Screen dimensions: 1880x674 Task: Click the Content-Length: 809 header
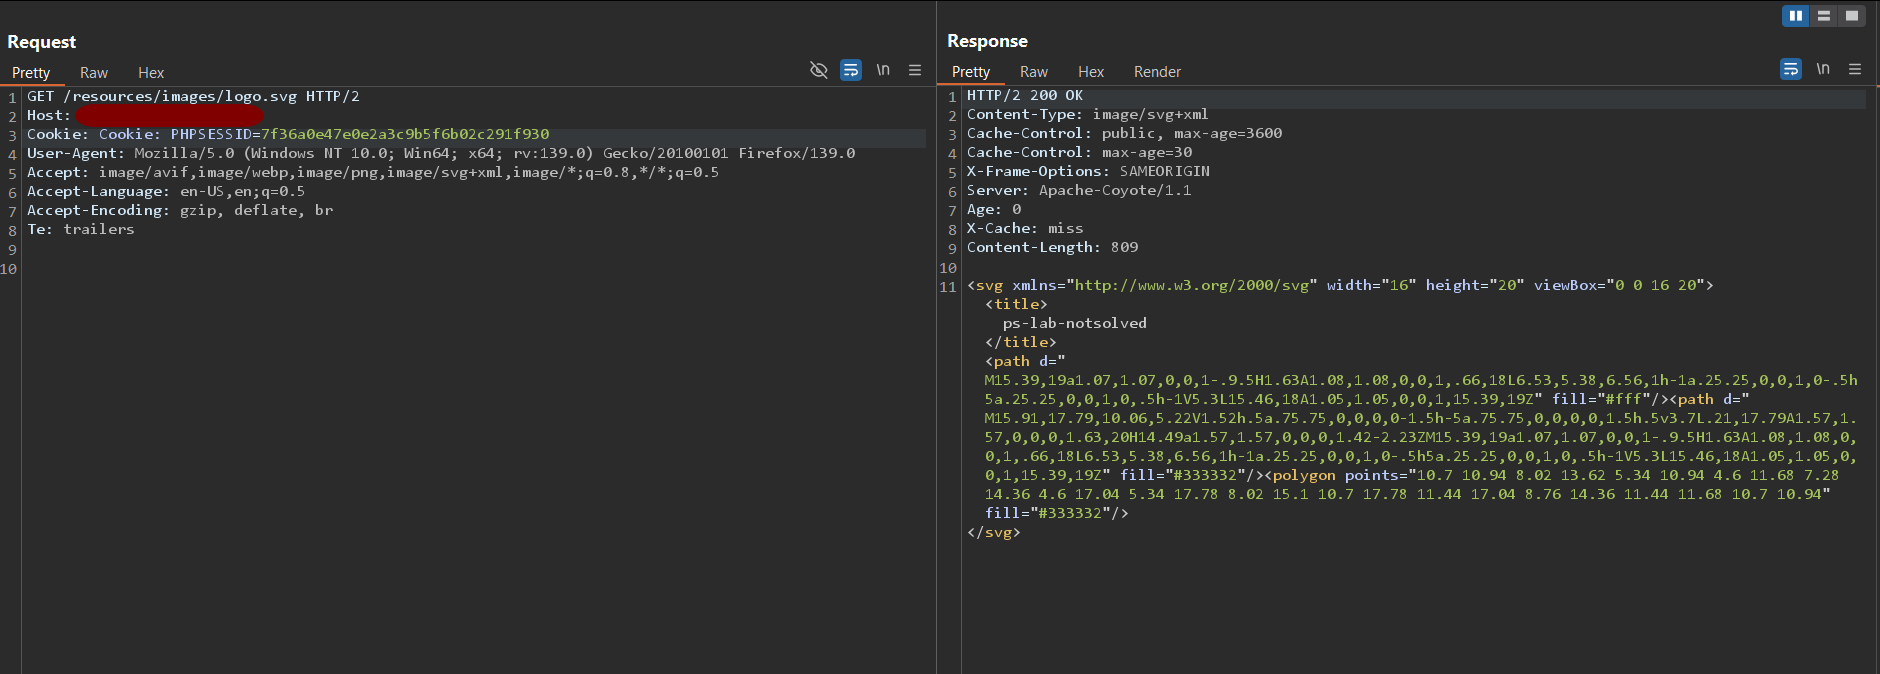[1053, 247]
